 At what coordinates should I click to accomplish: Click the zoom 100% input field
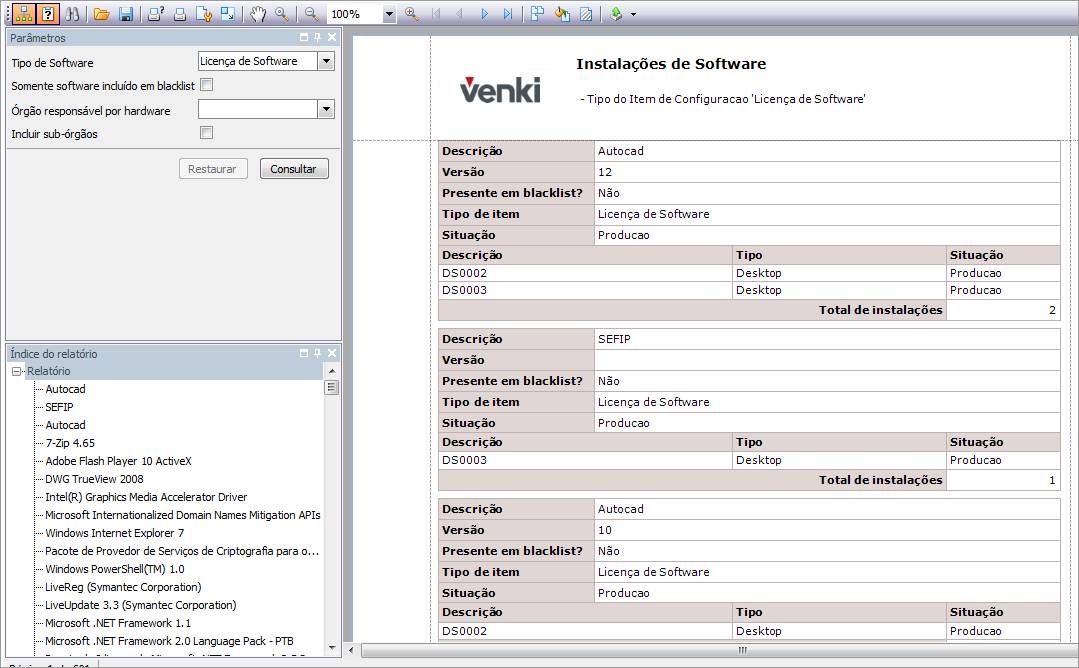354,14
